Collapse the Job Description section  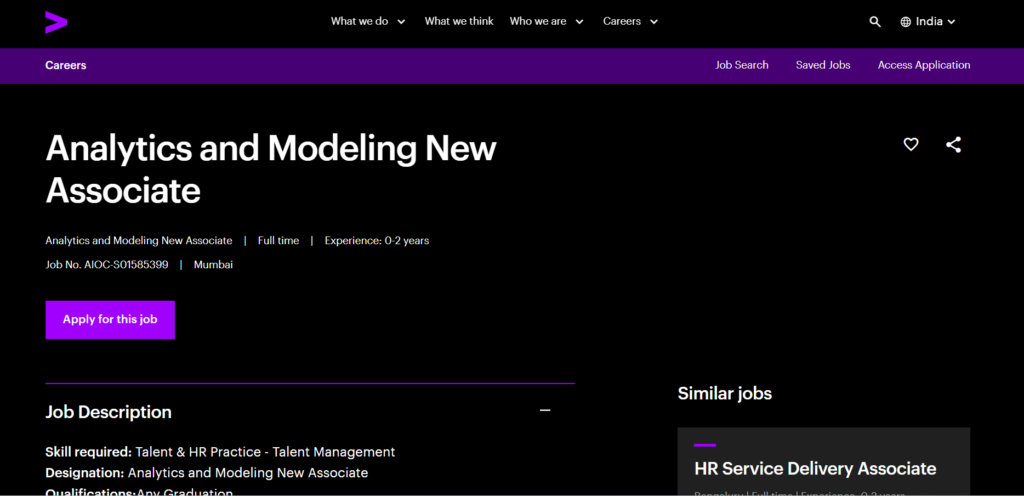(x=545, y=411)
